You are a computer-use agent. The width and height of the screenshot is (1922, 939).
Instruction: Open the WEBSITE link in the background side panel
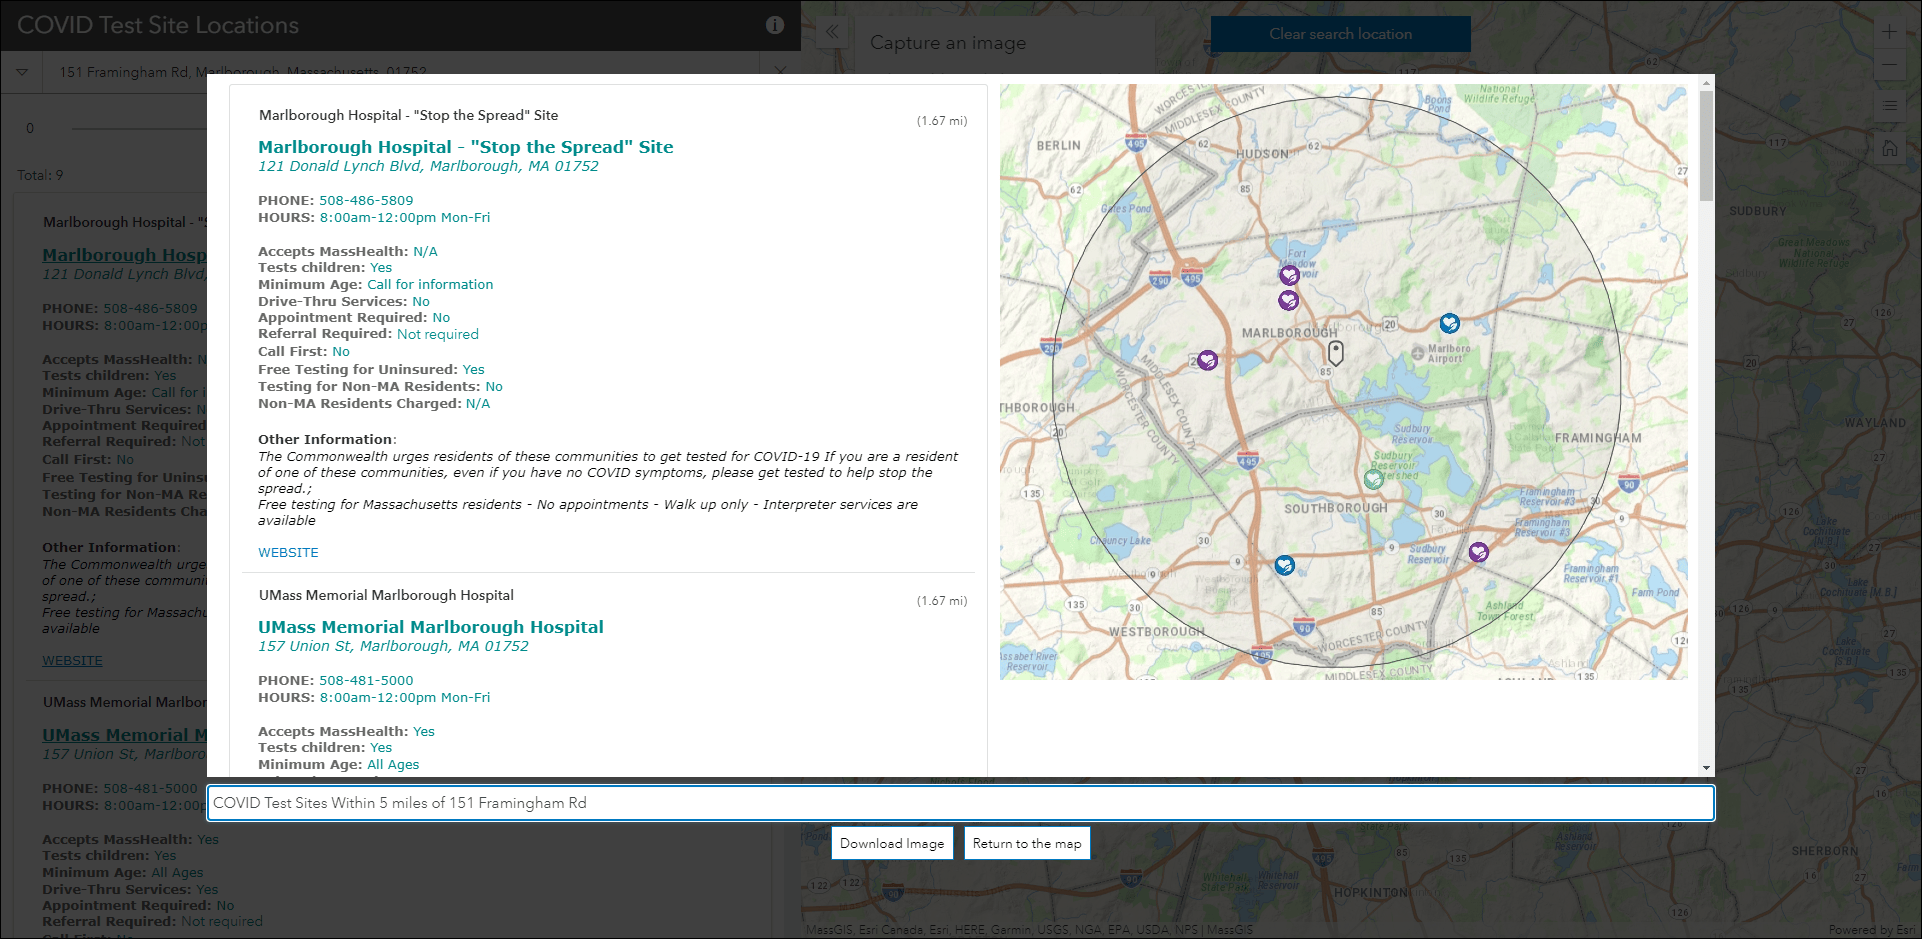coord(72,660)
